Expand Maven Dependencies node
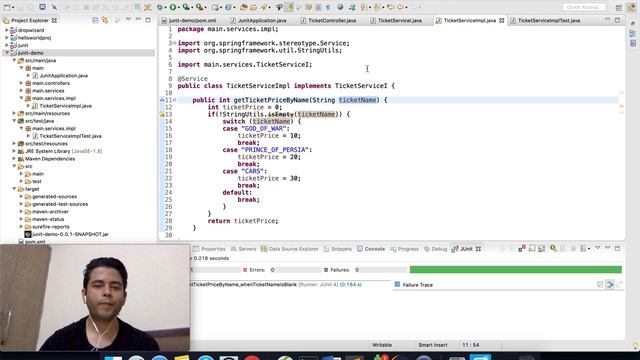 (x=14, y=159)
